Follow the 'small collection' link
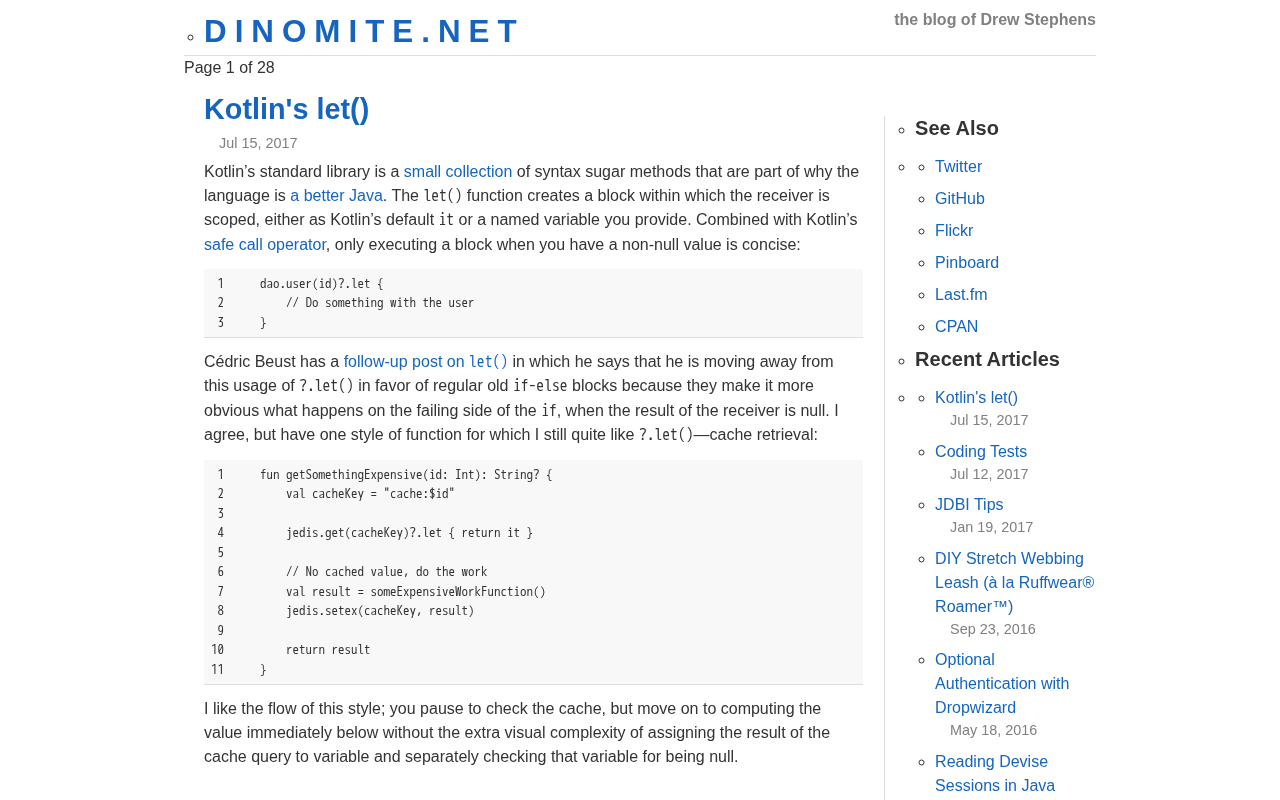The image size is (1280, 800). tap(458, 171)
